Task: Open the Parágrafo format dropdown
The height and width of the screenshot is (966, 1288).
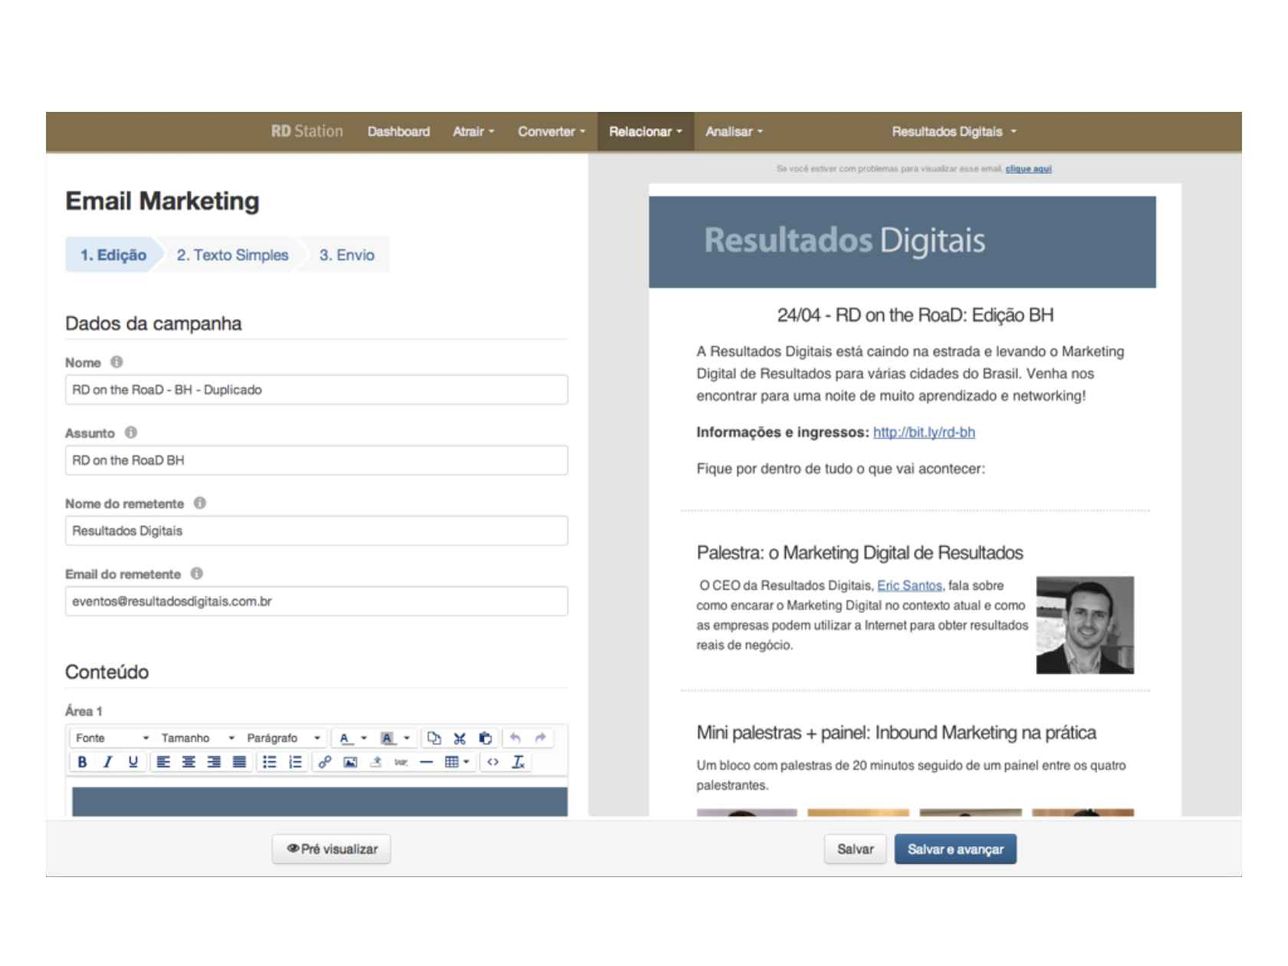Action: (x=283, y=738)
